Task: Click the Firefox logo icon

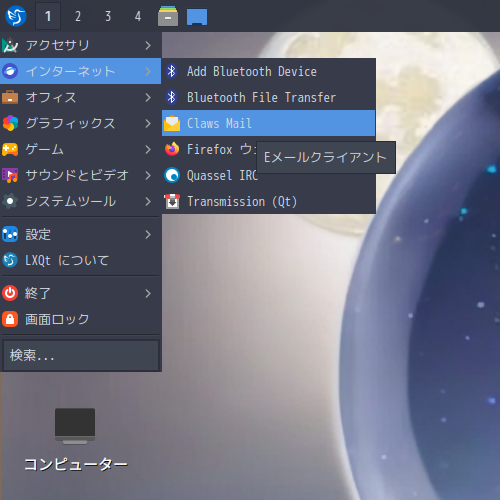Action: pyautogui.click(x=172, y=149)
